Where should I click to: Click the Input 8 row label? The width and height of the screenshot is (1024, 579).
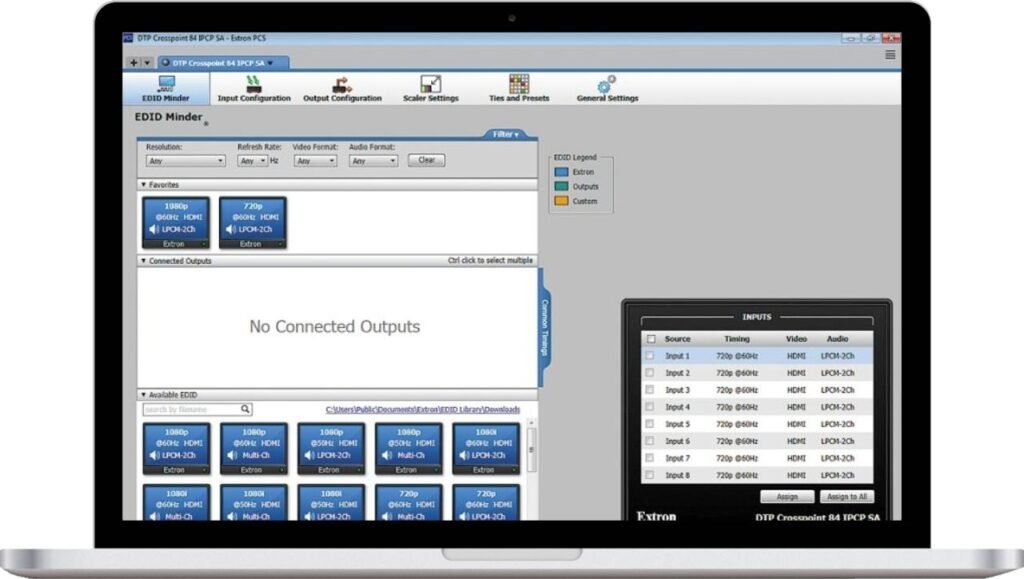click(x=677, y=475)
